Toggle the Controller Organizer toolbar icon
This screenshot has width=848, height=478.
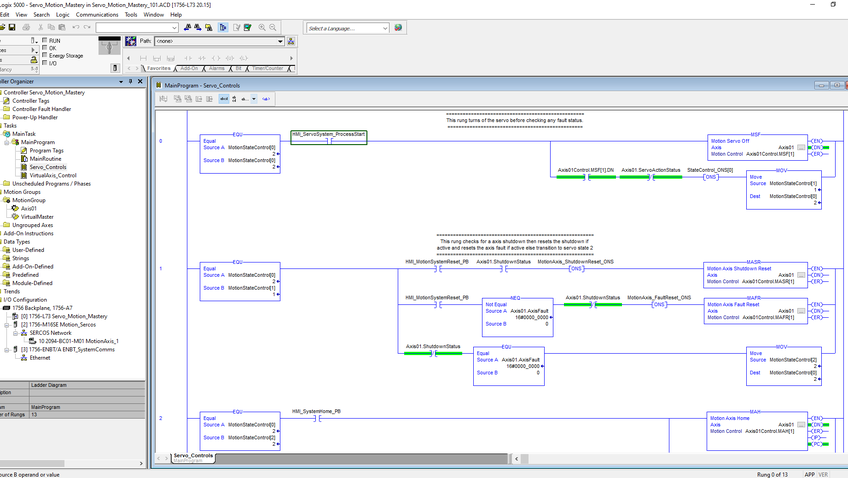click(223, 27)
